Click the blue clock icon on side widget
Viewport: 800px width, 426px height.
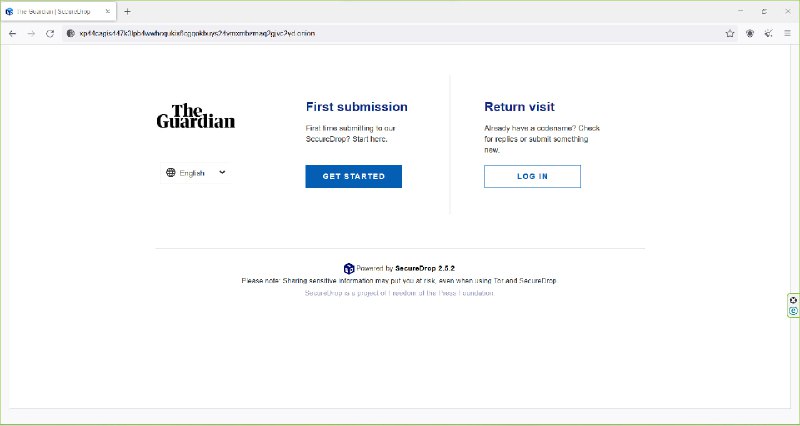coord(793,311)
